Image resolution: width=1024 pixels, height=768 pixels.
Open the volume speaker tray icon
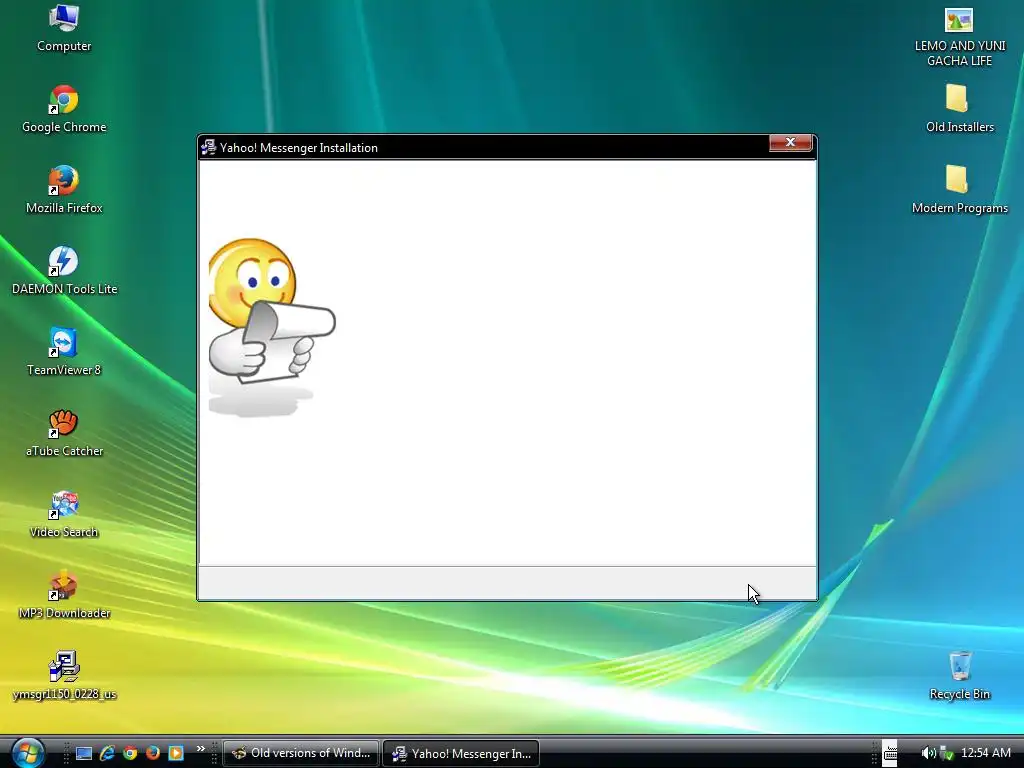928,753
